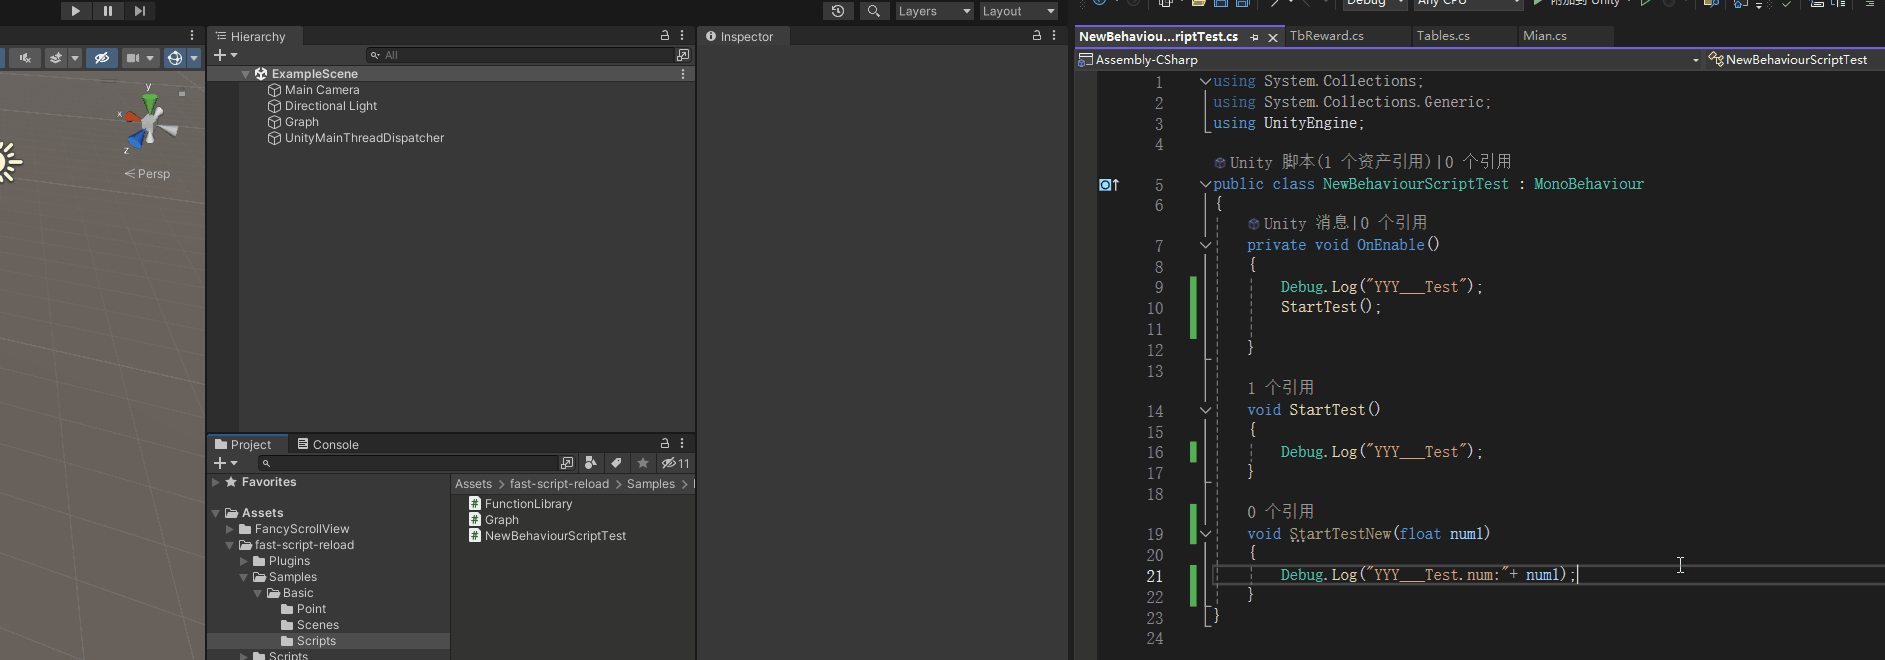Toggle hidden packages count button
Image resolution: width=1885 pixels, height=660 pixels.
676,463
